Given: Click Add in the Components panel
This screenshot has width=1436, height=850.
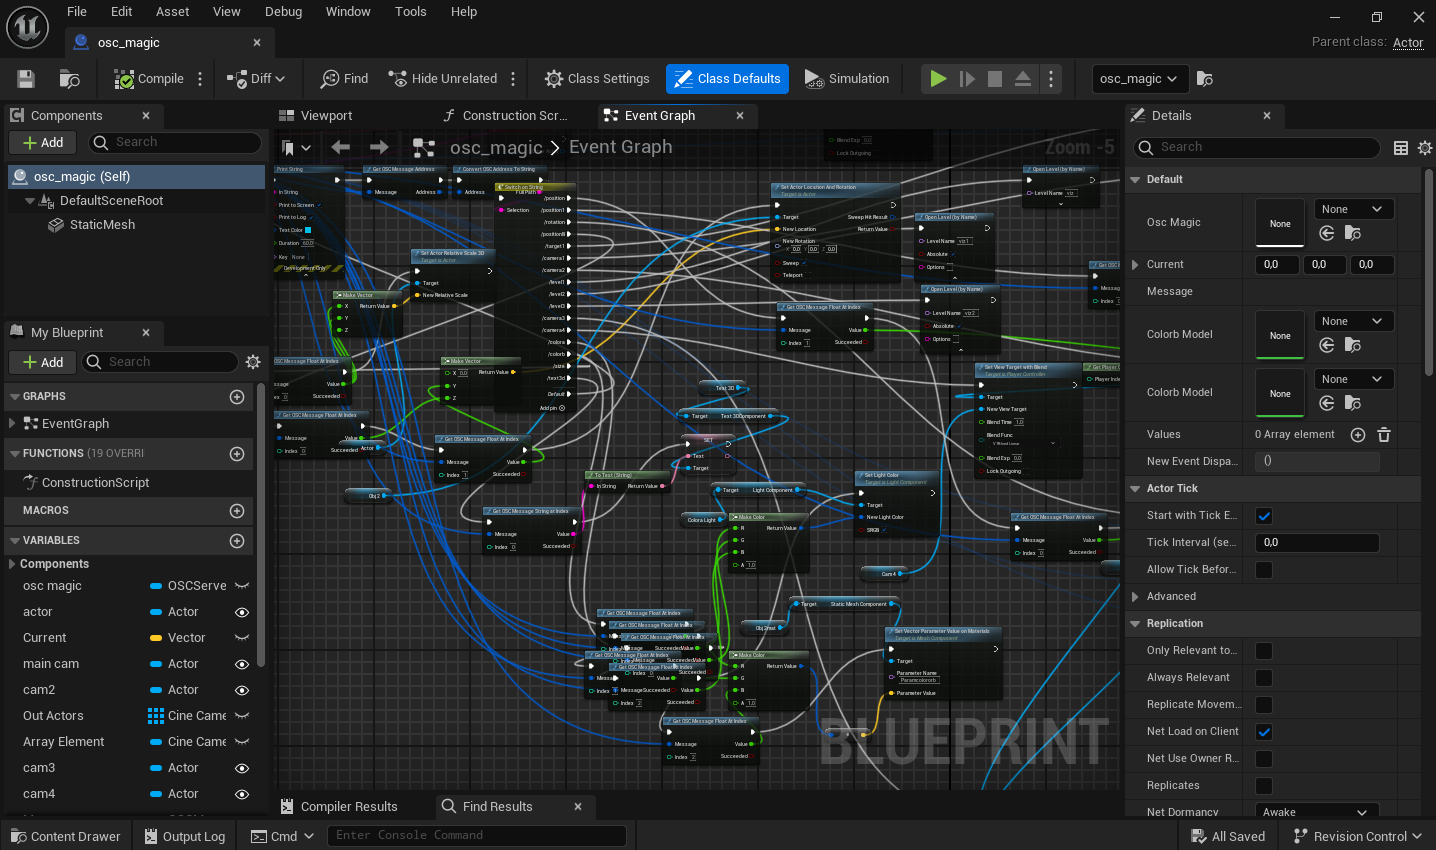Looking at the screenshot, I should [42, 143].
